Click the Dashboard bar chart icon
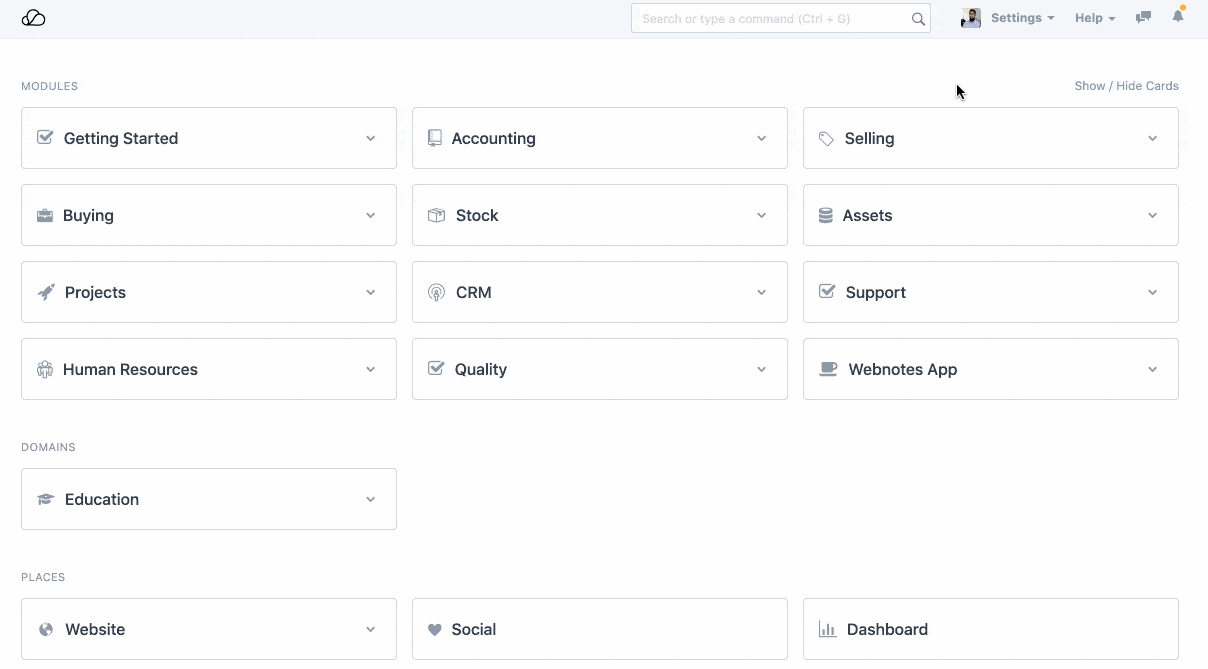Viewport: 1208px width, 669px height. (827, 629)
